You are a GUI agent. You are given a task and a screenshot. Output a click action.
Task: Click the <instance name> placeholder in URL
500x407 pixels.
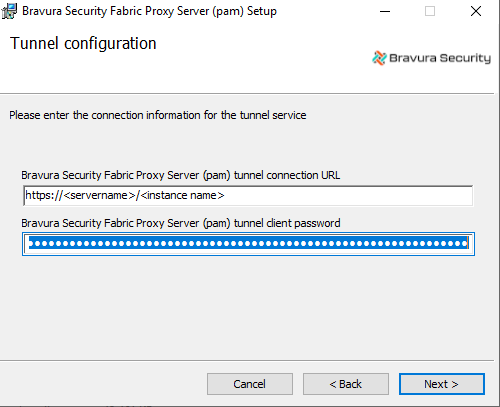tap(182, 195)
